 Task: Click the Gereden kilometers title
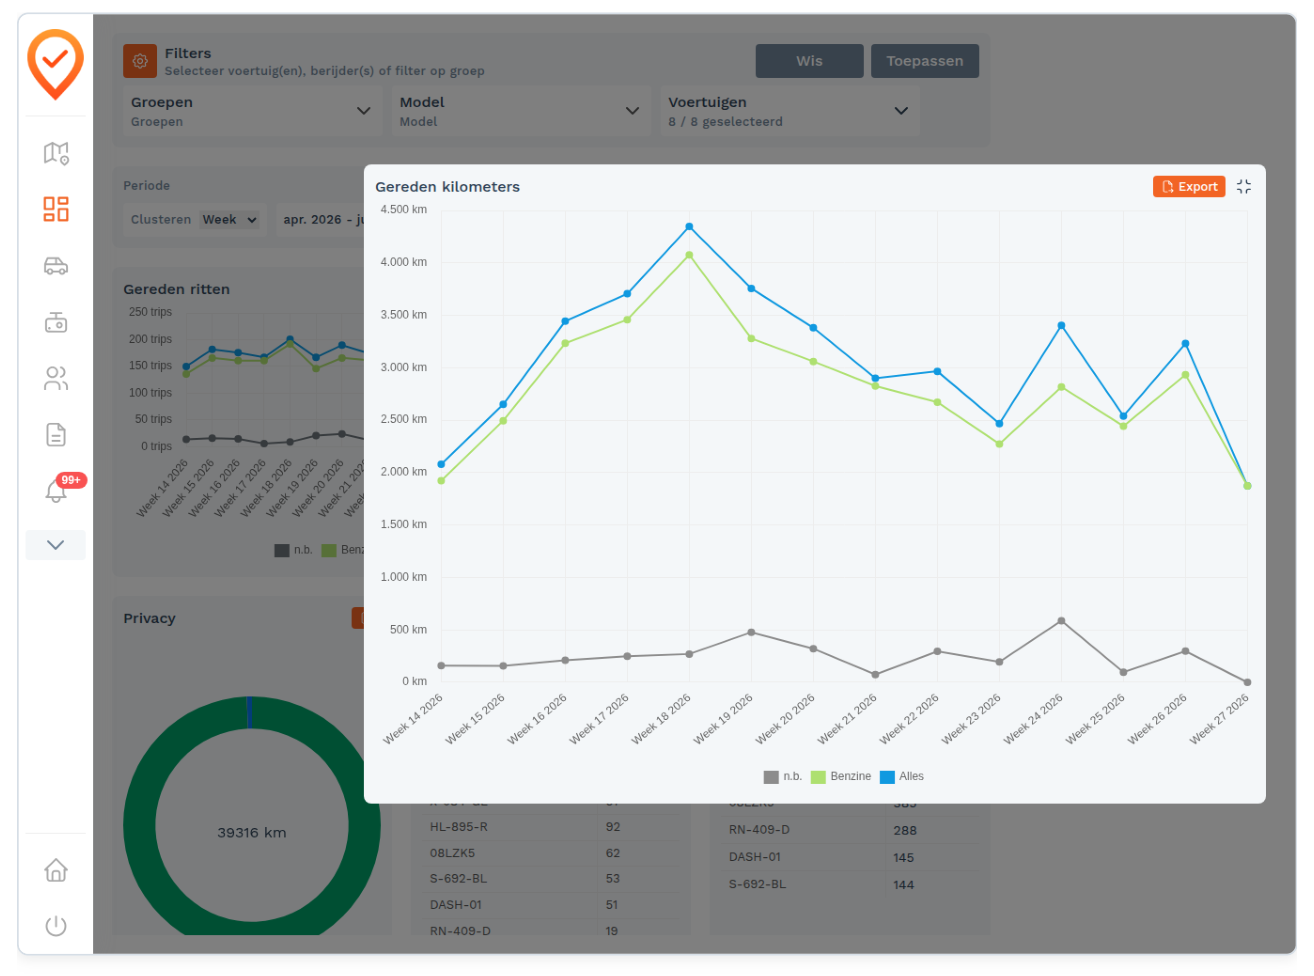[x=447, y=187]
